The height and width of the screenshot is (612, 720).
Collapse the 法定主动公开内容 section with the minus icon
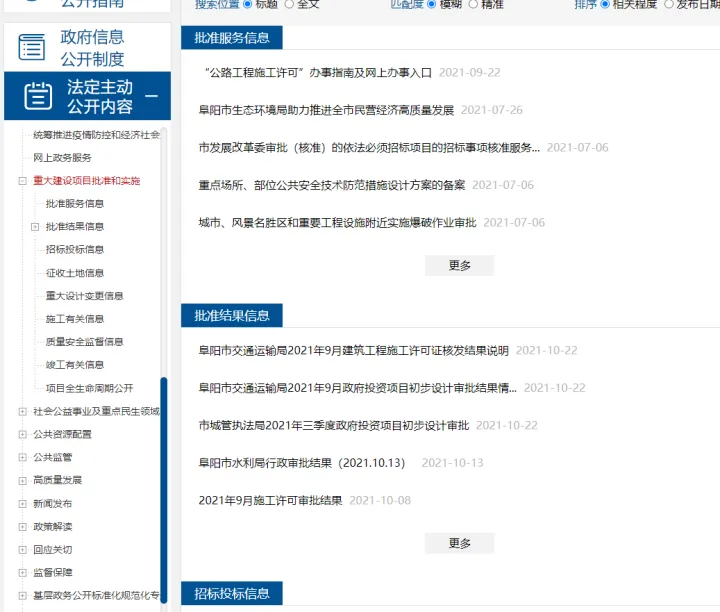(x=152, y=96)
